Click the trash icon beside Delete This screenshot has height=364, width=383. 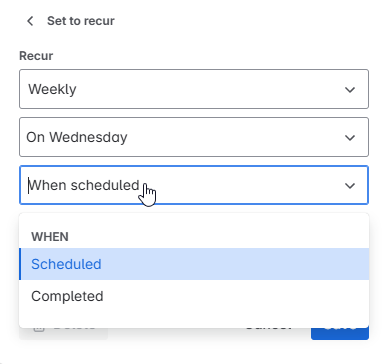coord(39,329)
